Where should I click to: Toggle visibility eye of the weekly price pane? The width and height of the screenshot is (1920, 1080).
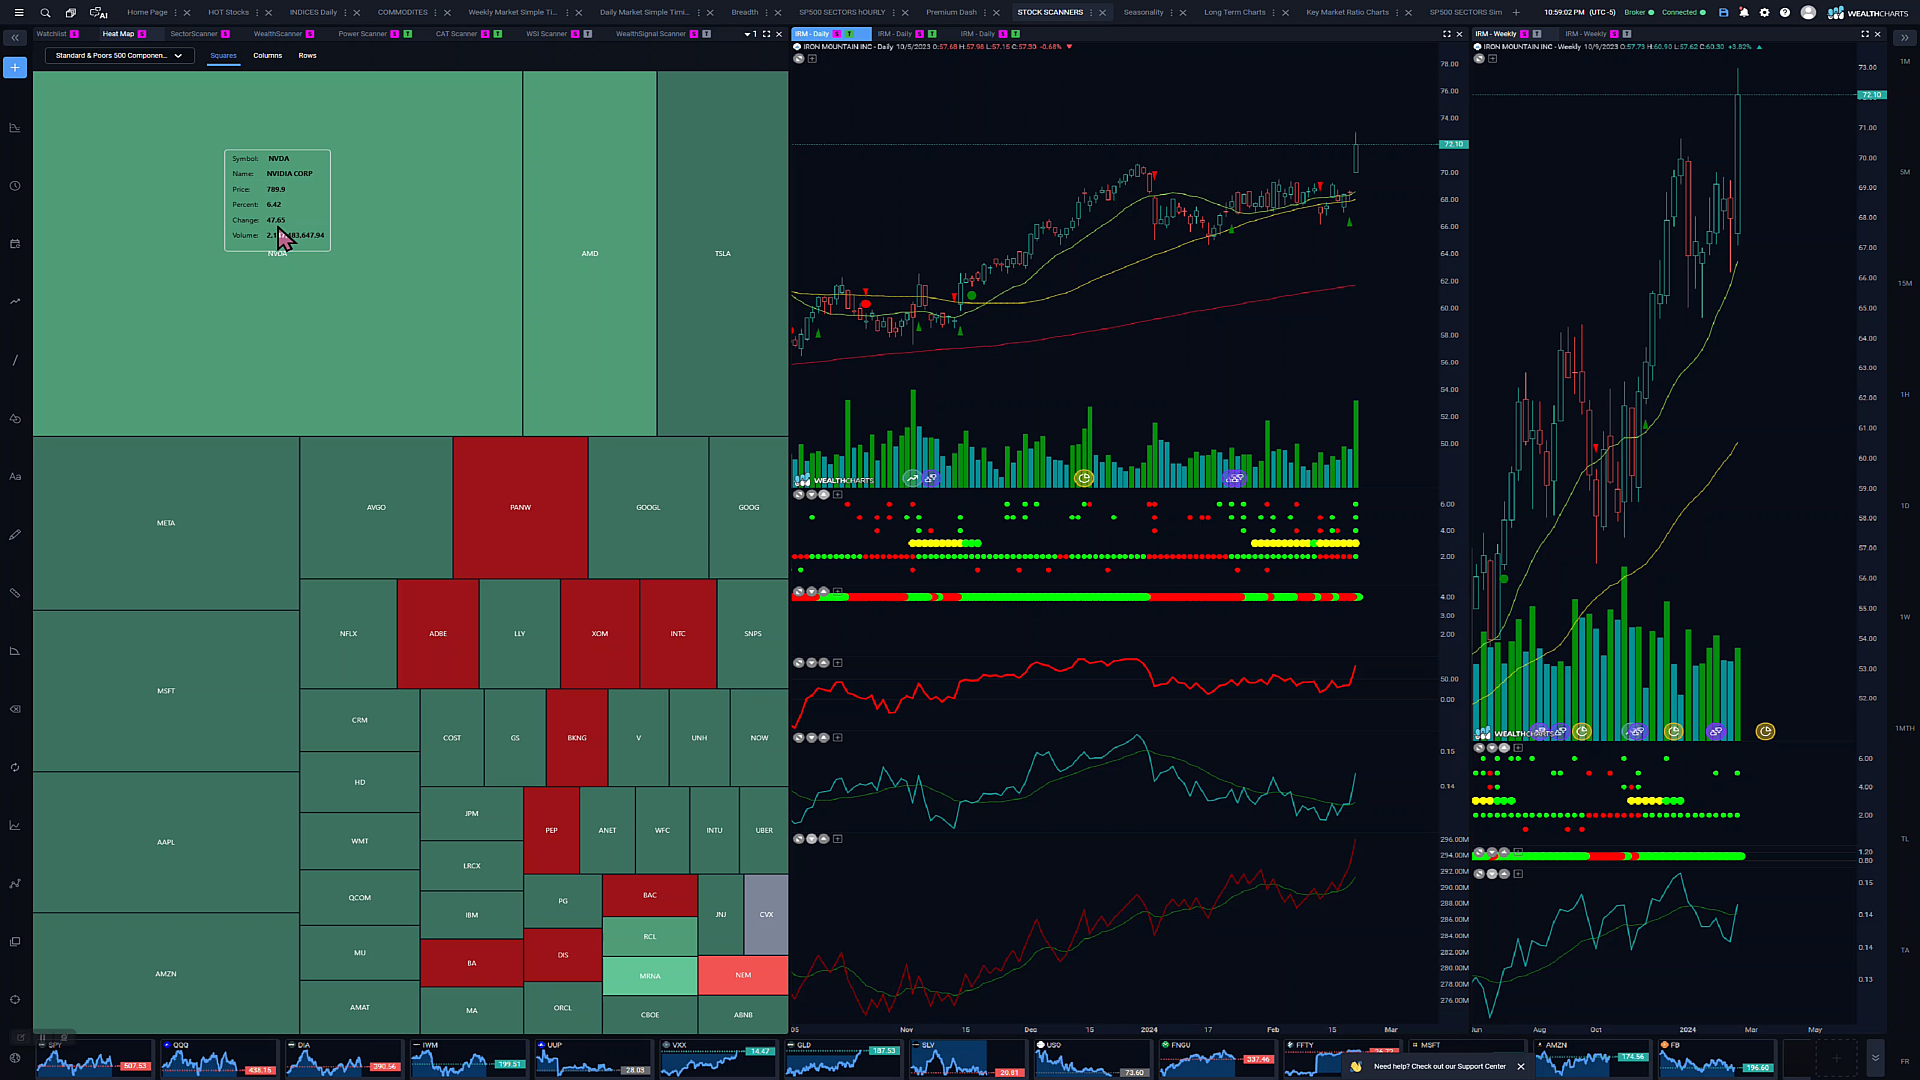tap(1478, 59)
